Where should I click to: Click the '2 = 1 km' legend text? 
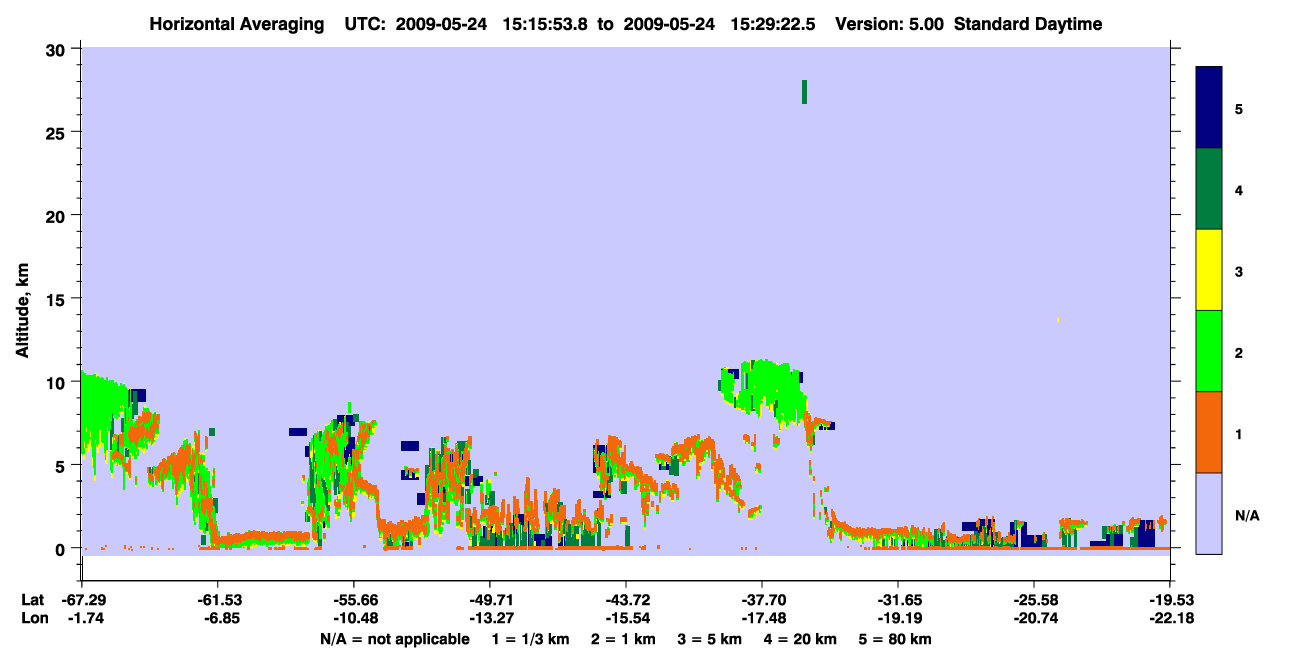click(x=623, y=639)
